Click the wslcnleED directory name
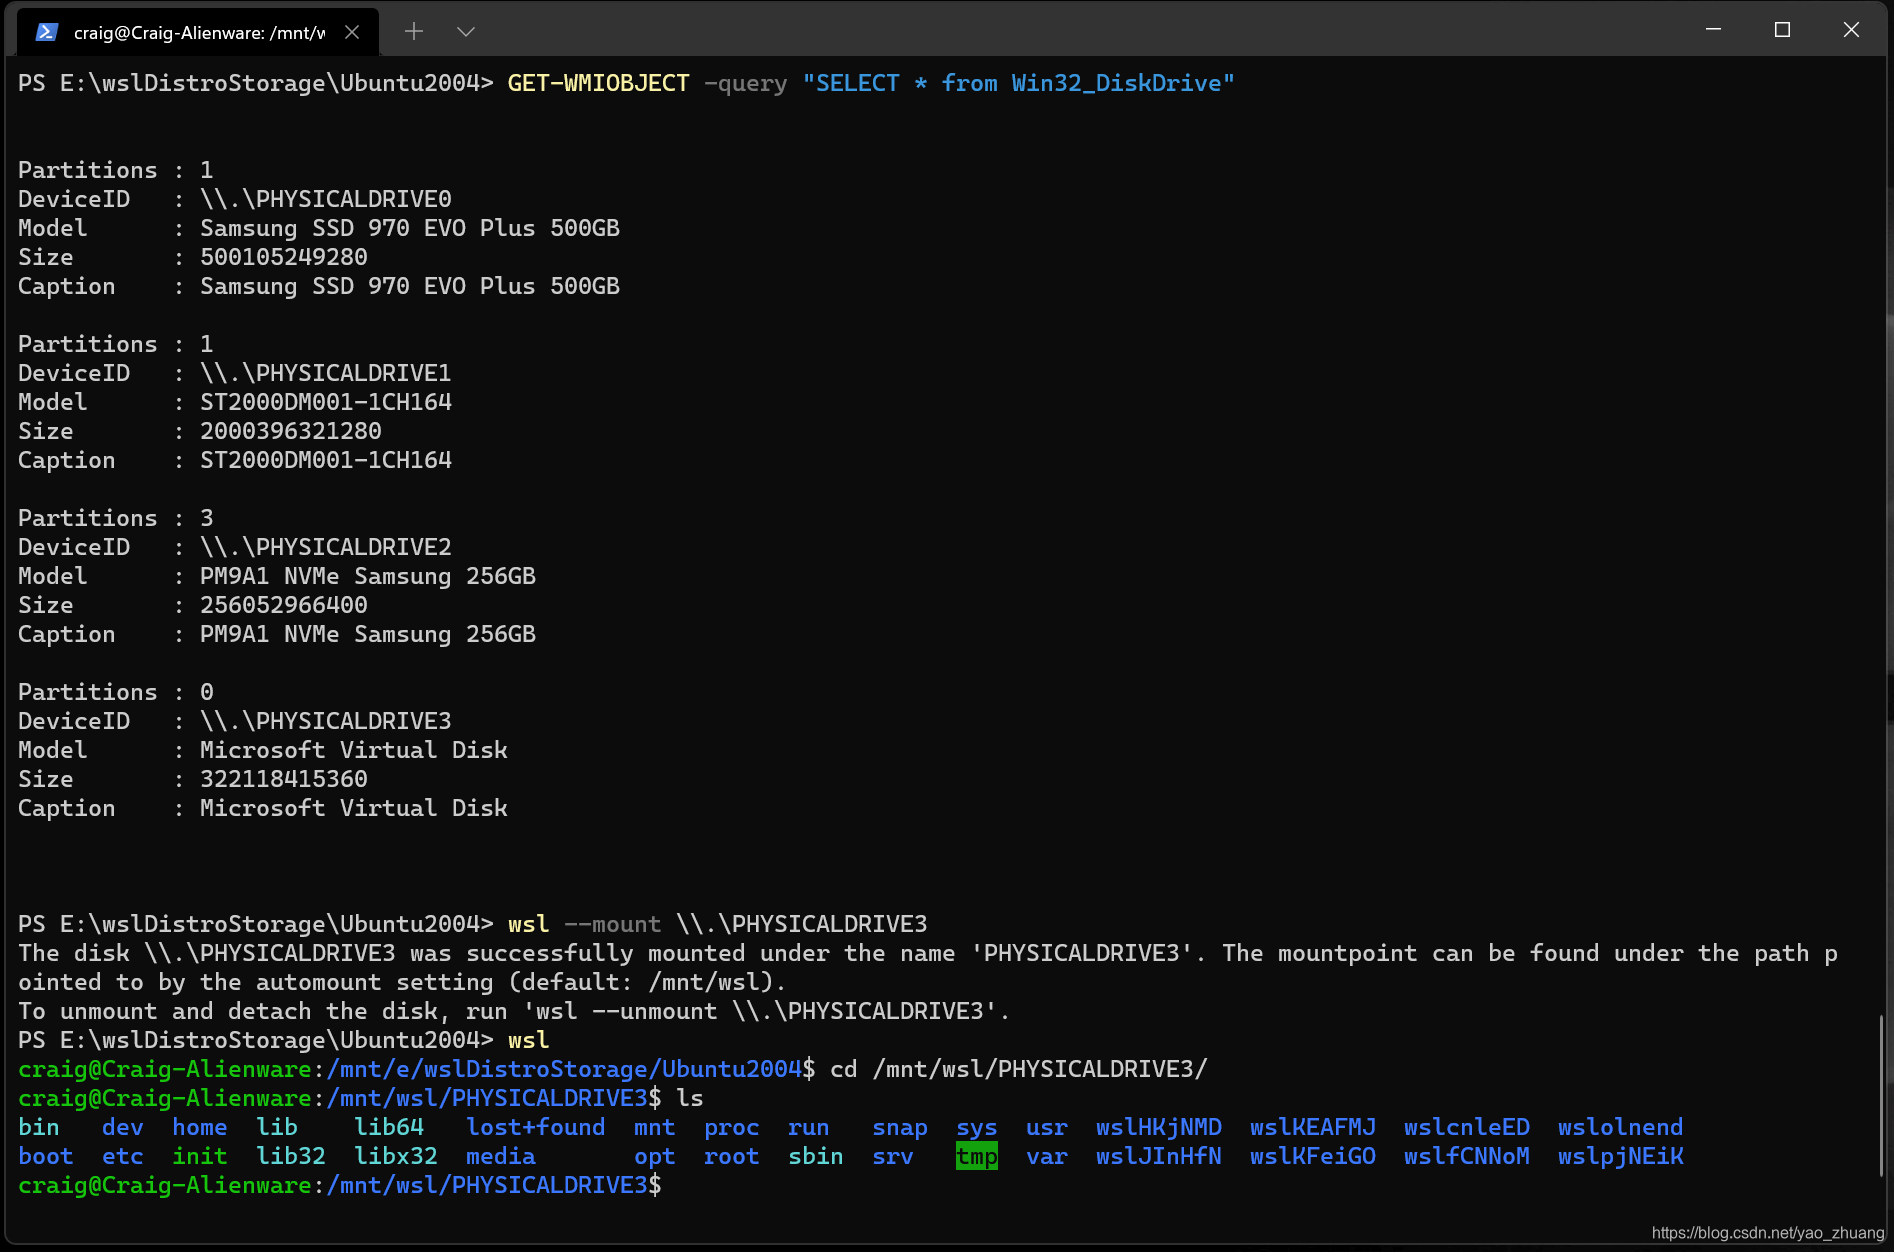This screenshot has width=1894, height=1252. pos(1467,1127)
